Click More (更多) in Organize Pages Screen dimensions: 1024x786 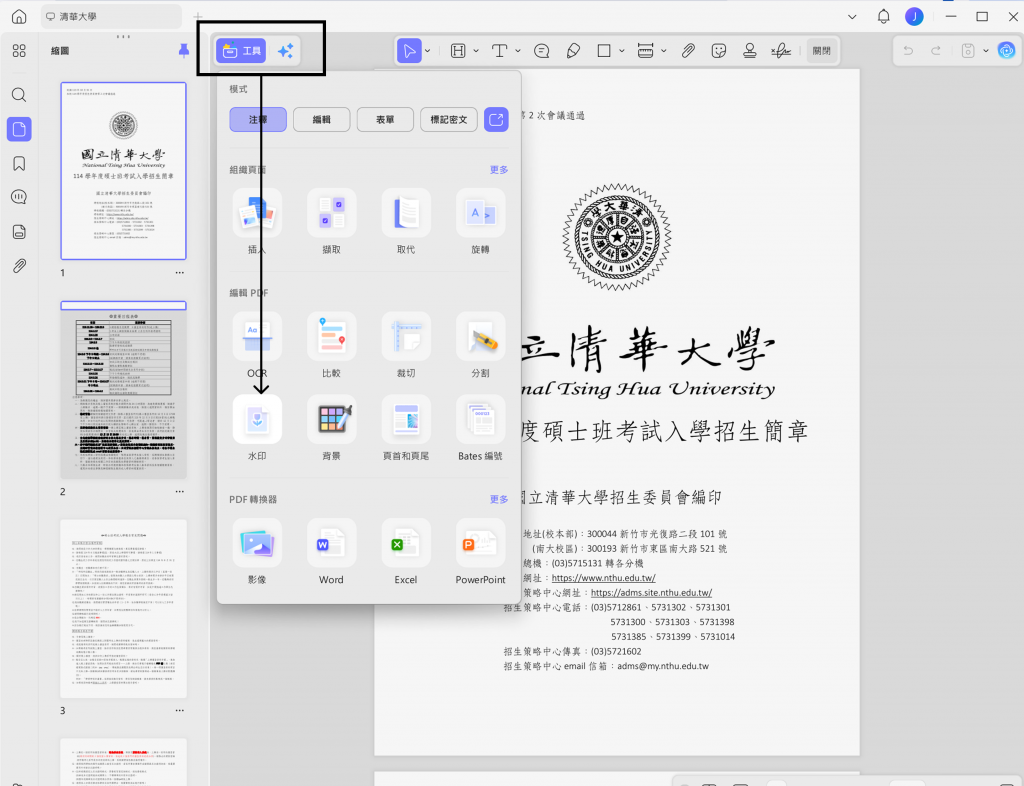[x=499, y=170]
